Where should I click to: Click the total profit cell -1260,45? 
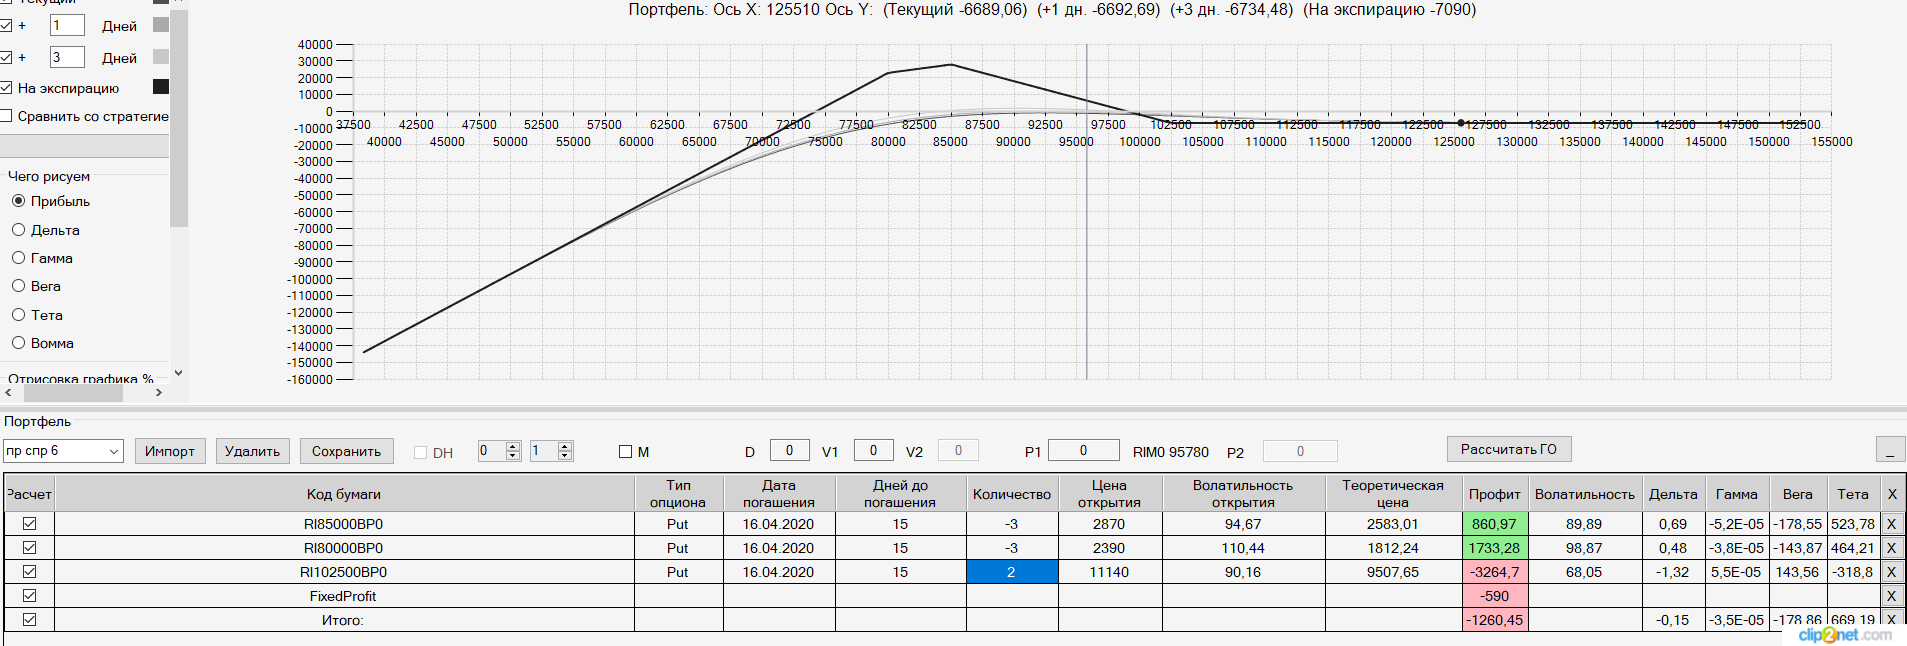pos(1494,620)
